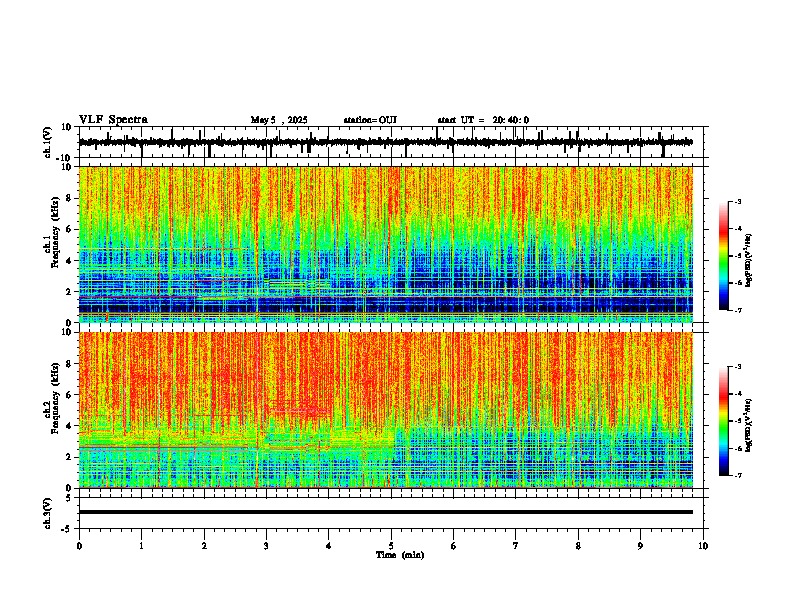Click the ch.1 spectrogram "4" kHz tick label
The width and height of the screenshot is (792, 612).
(x=69, y=261)
